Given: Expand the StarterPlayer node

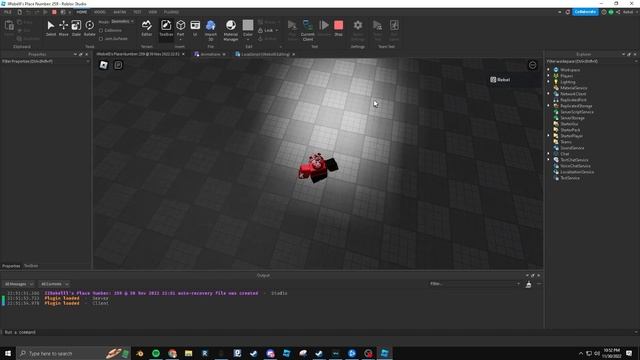Looking at the screenshot, I should [549, 136].
